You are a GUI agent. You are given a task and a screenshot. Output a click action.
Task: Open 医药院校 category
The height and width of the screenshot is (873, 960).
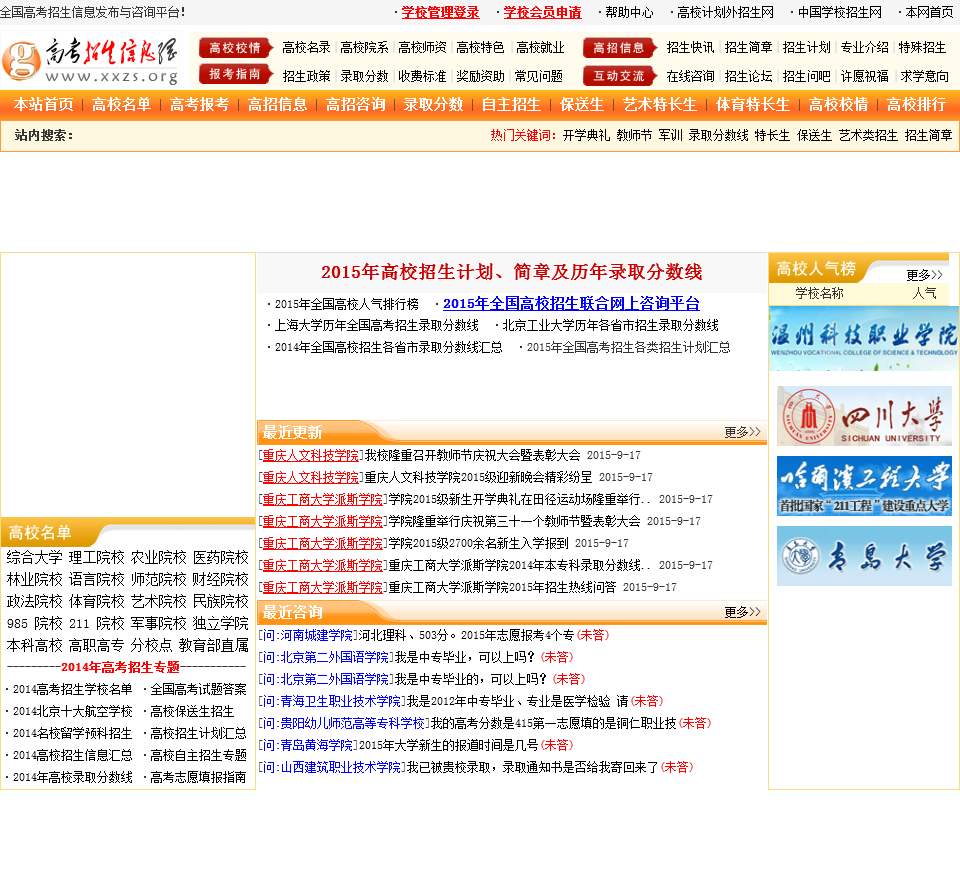pos(220,558)
